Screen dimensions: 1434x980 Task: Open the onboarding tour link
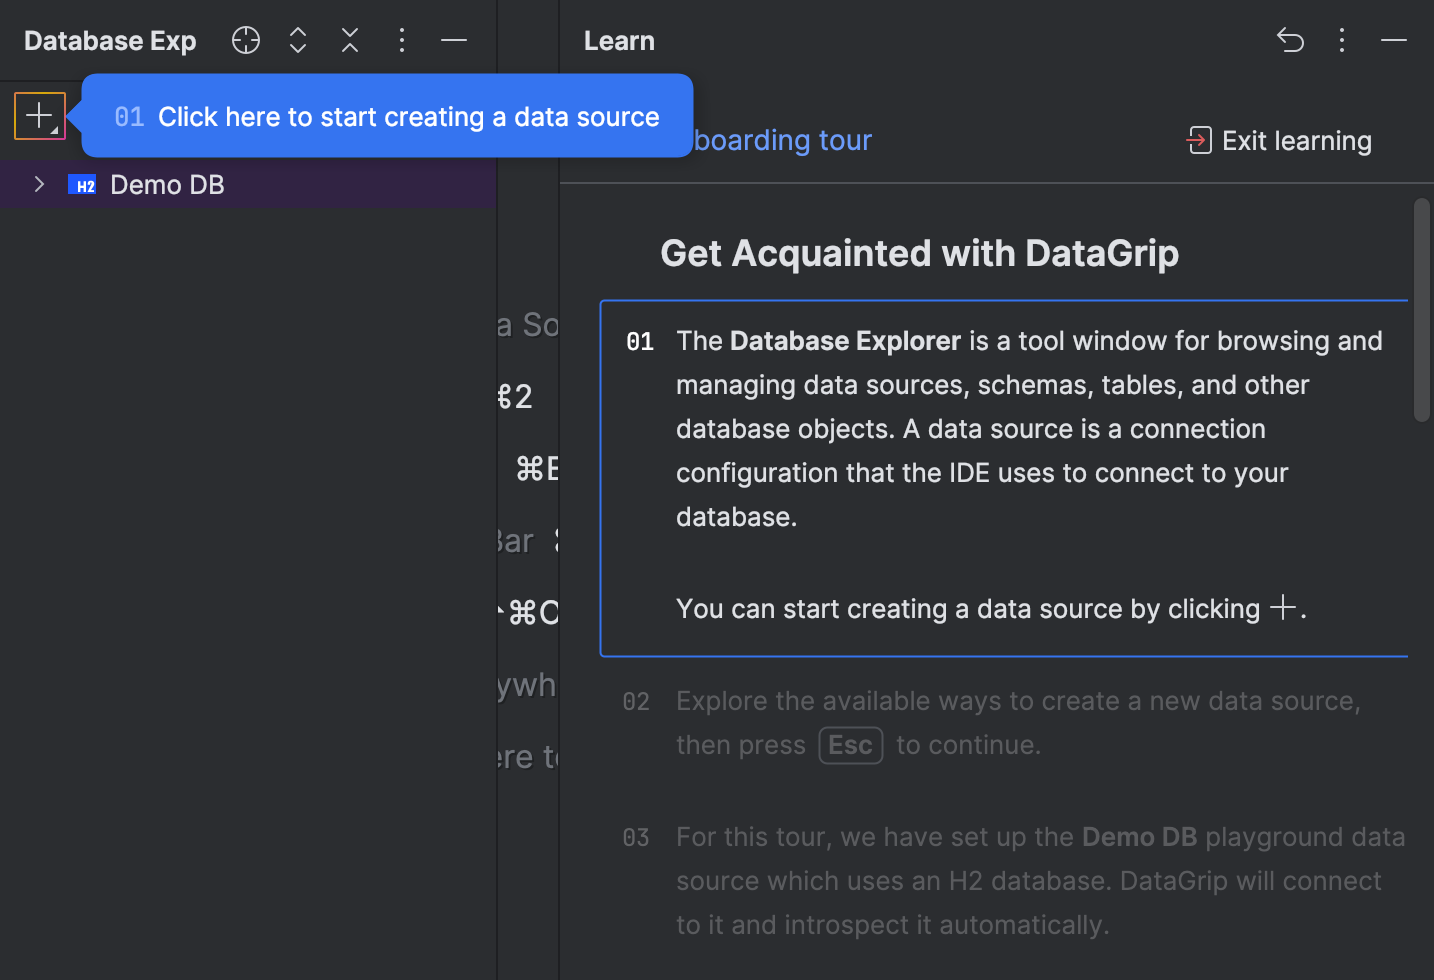[x=782, y=140]
